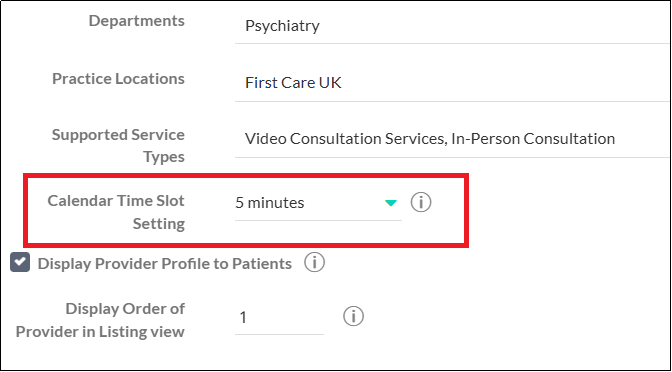Open info icon beside Calendar Time Slot dropdown
This screenshot has width=672, height=372.
click(x=421, y=202)
